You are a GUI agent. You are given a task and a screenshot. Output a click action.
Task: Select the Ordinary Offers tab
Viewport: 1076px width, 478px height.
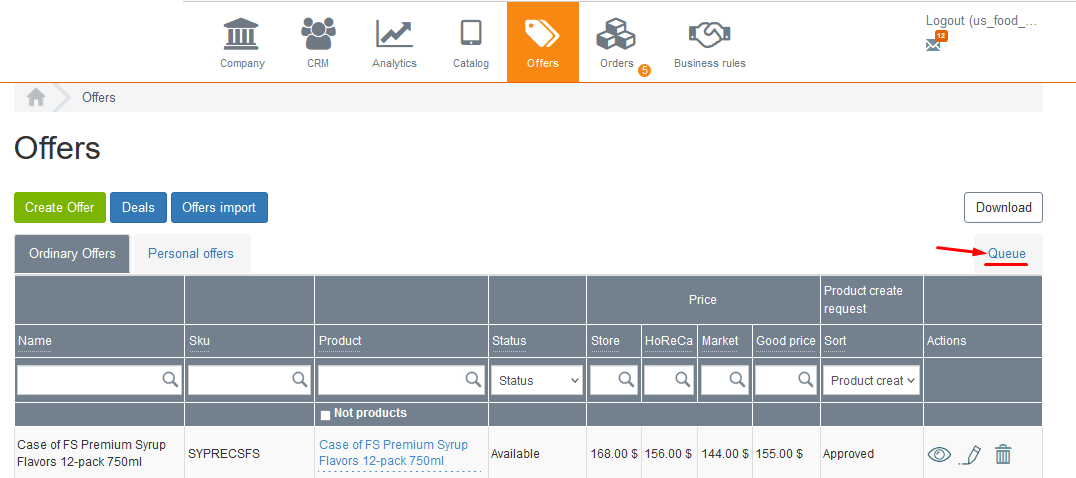72,254
